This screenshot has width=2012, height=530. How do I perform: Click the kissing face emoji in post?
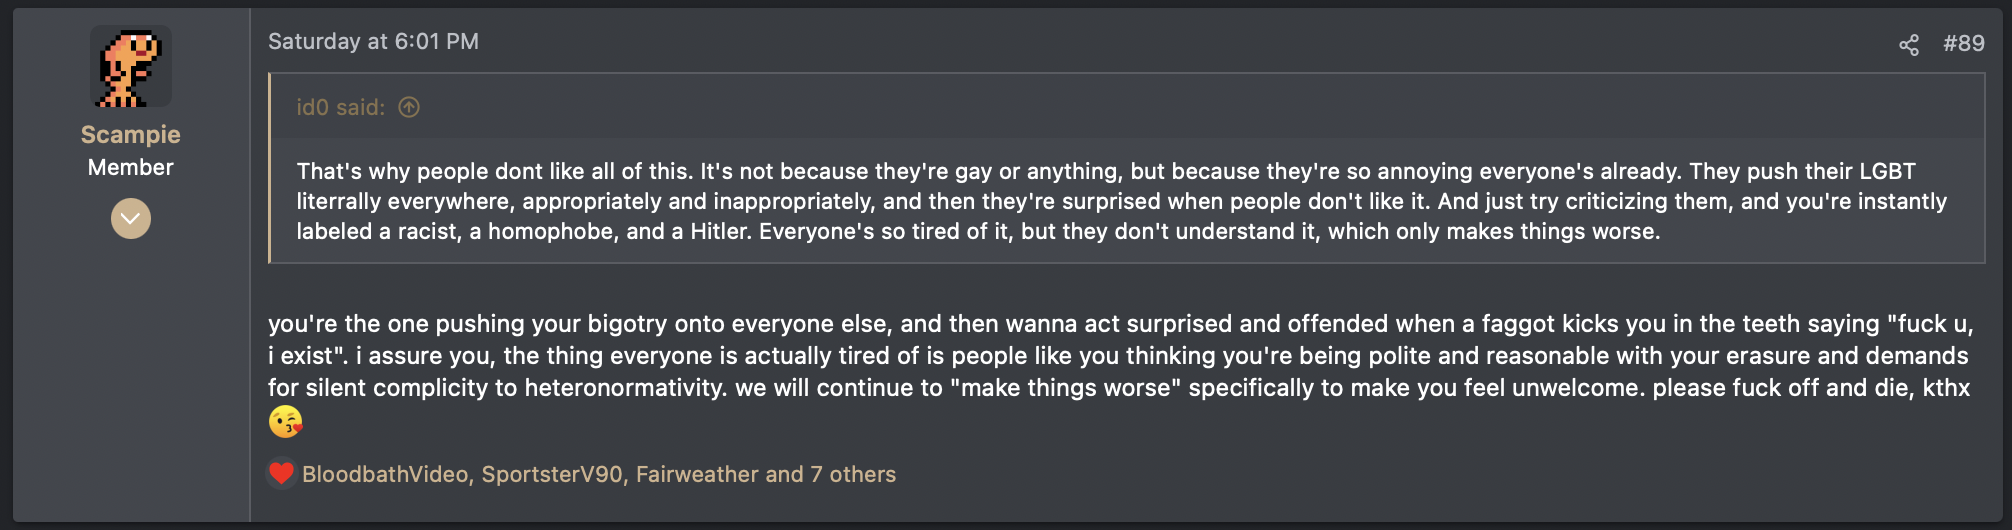pyautogui.click(x=285, y=422)
